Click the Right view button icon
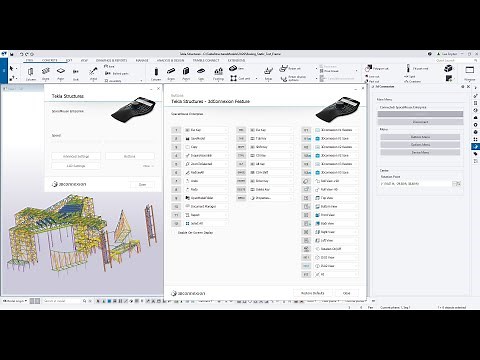 306,232
